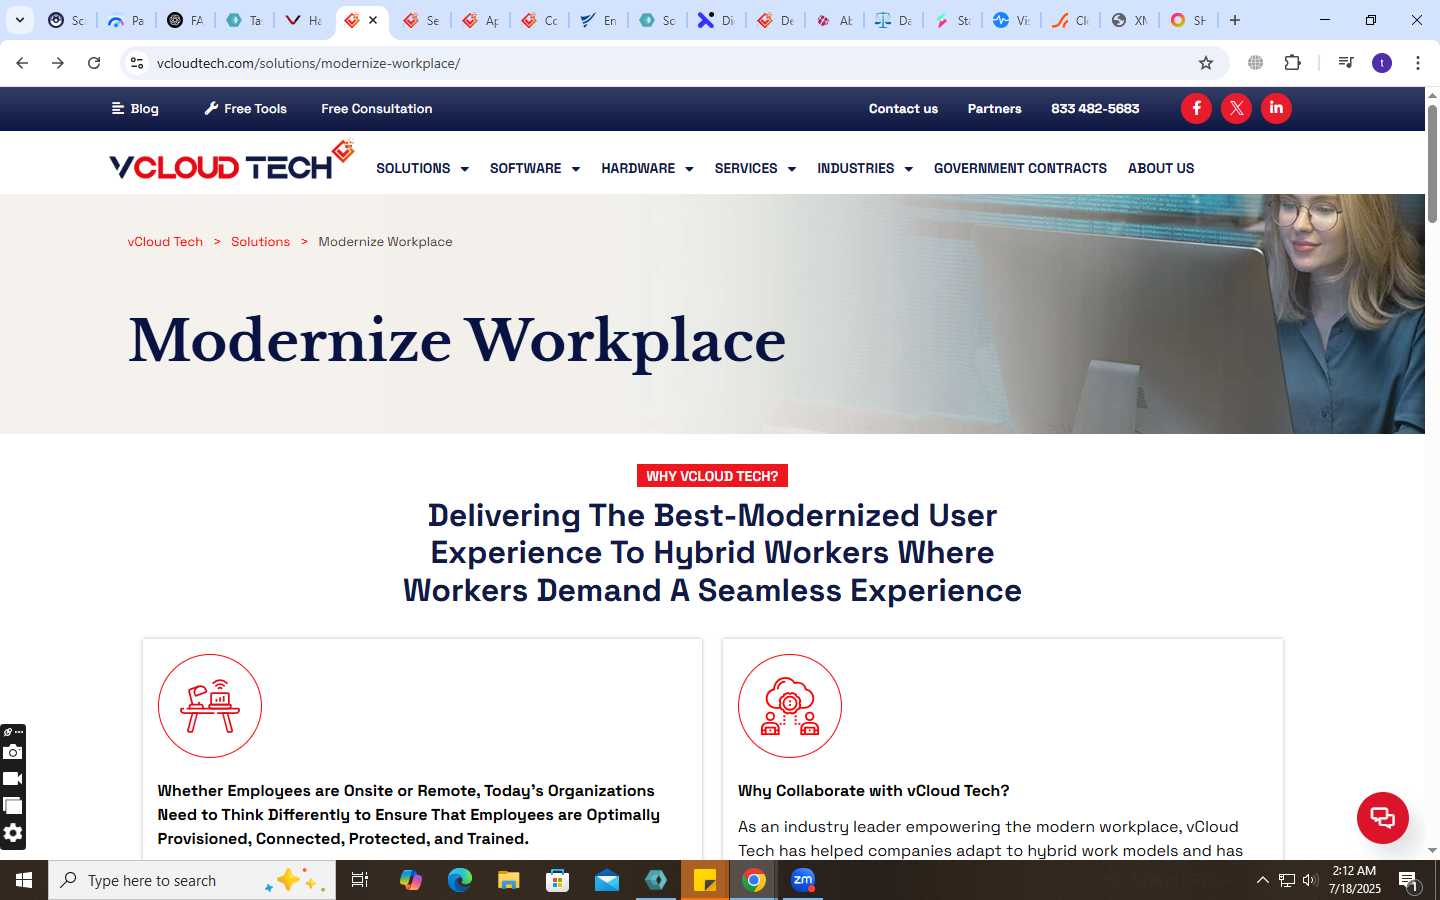Open Mail app from taskbar
This screenshot has width=1440, height=900.
(607, 880)
